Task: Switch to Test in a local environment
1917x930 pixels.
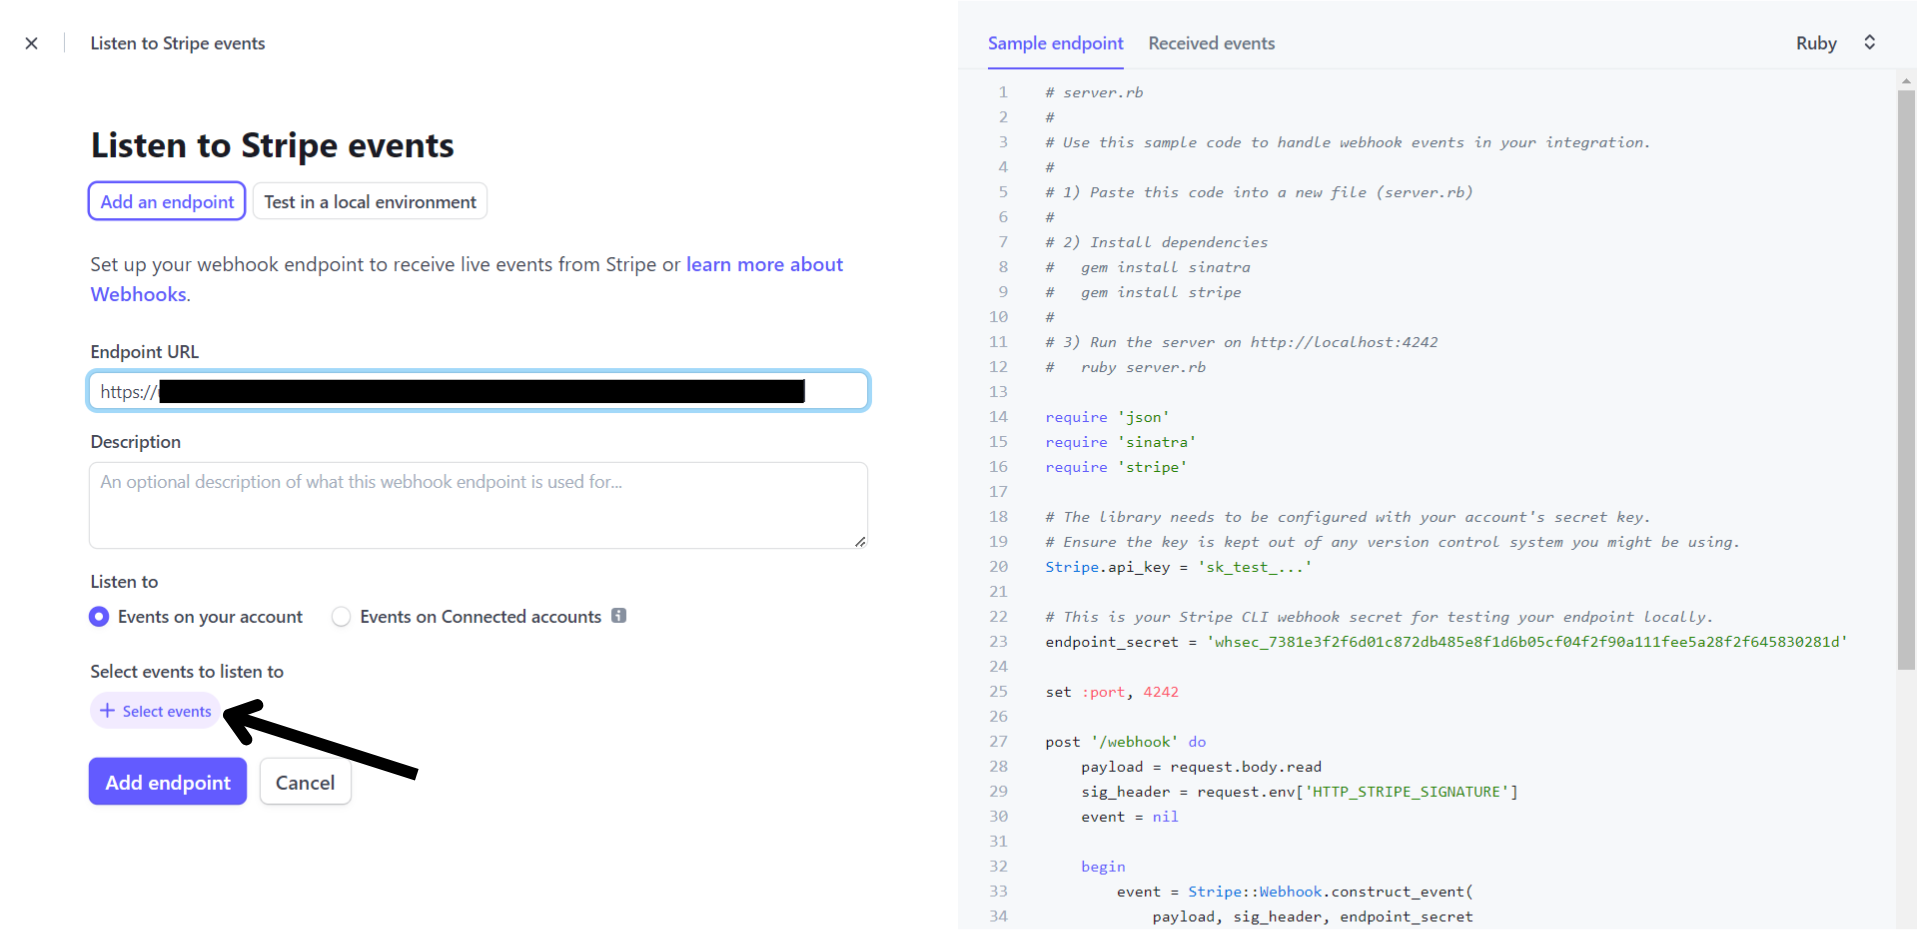Action: click(x=370, y=202)
